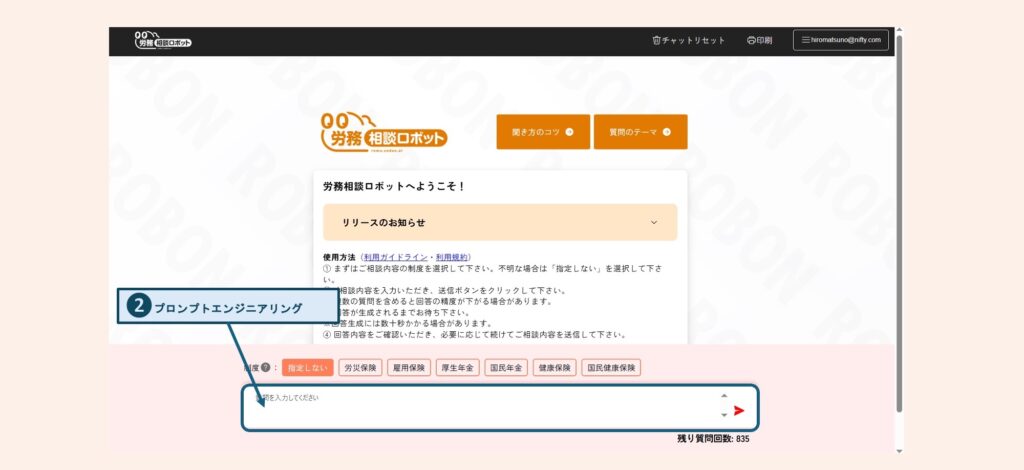
Task: Select the 厚生年金 category option
Action: pyautogui.click(x=457, y=368)
